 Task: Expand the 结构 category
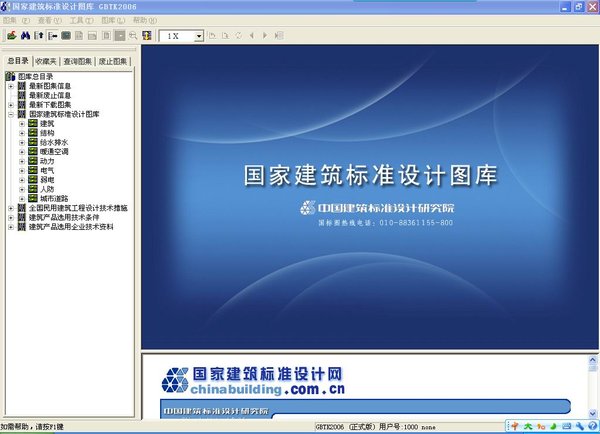point(22,133)
